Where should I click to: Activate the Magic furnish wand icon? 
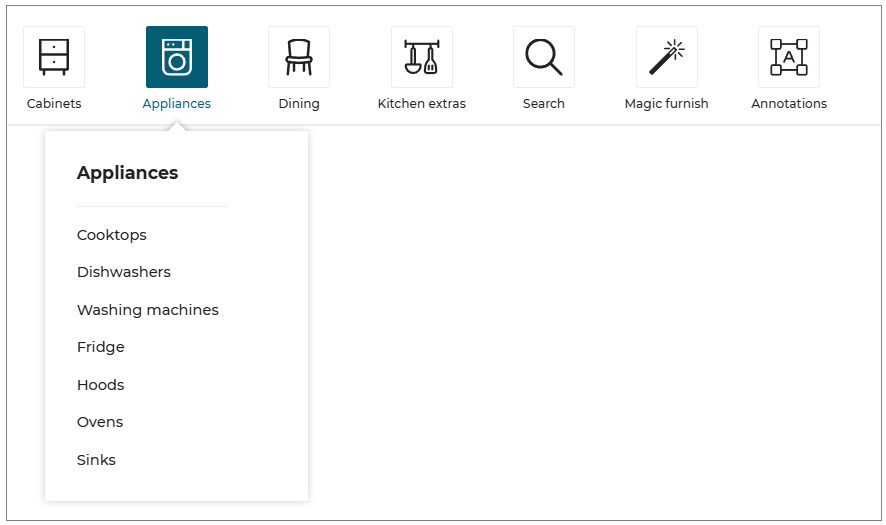(666, 57)
